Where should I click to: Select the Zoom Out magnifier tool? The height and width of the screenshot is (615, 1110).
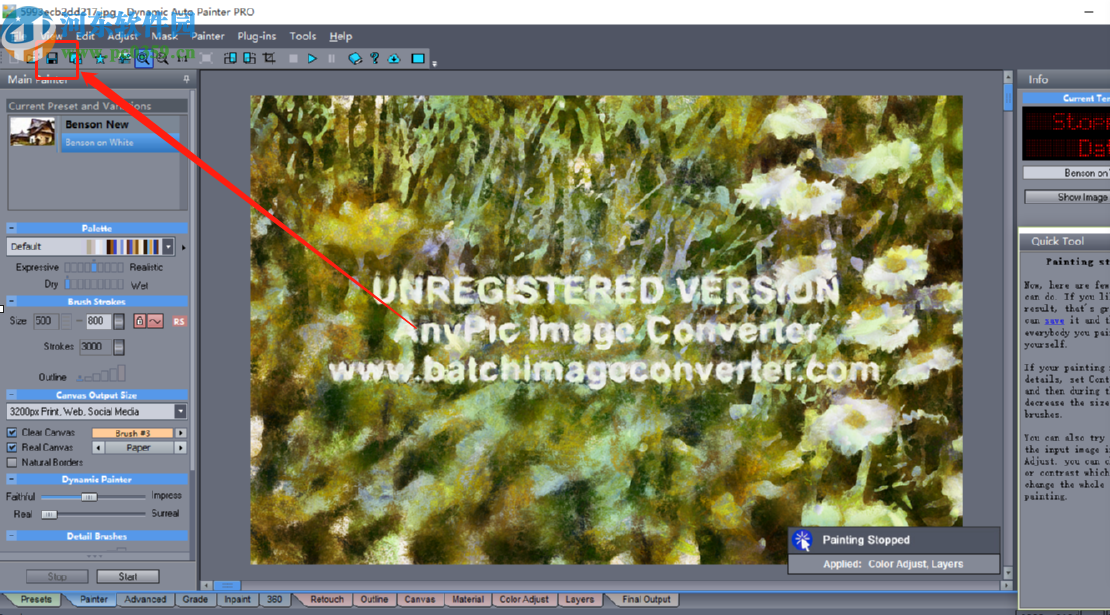pos(163,59)
